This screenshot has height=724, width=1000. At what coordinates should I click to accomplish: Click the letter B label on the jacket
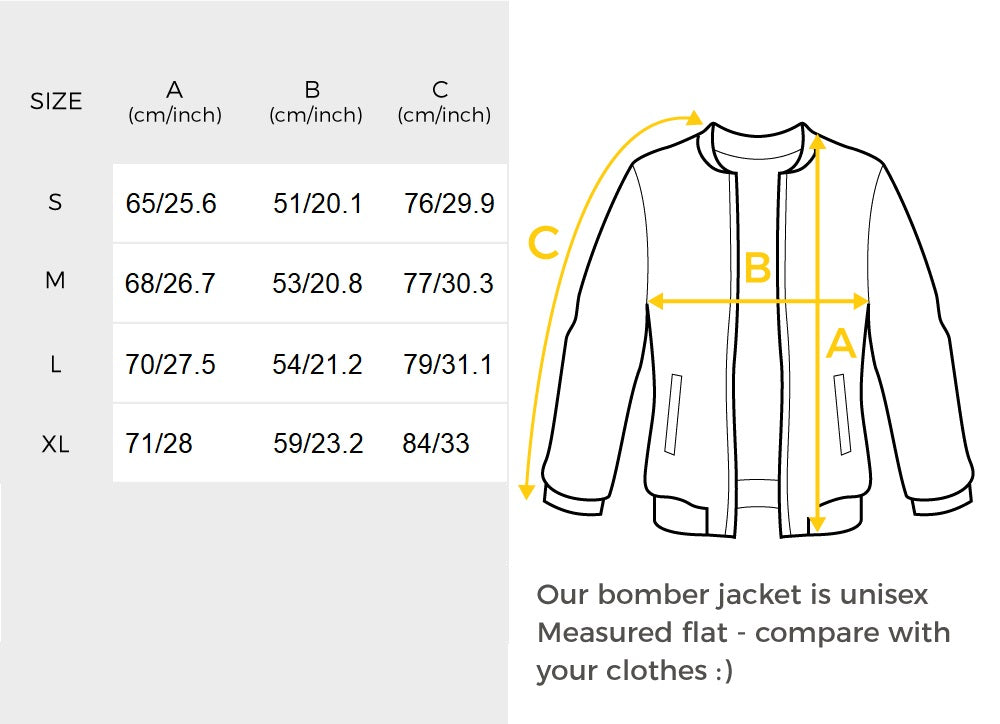pos(757,268)
